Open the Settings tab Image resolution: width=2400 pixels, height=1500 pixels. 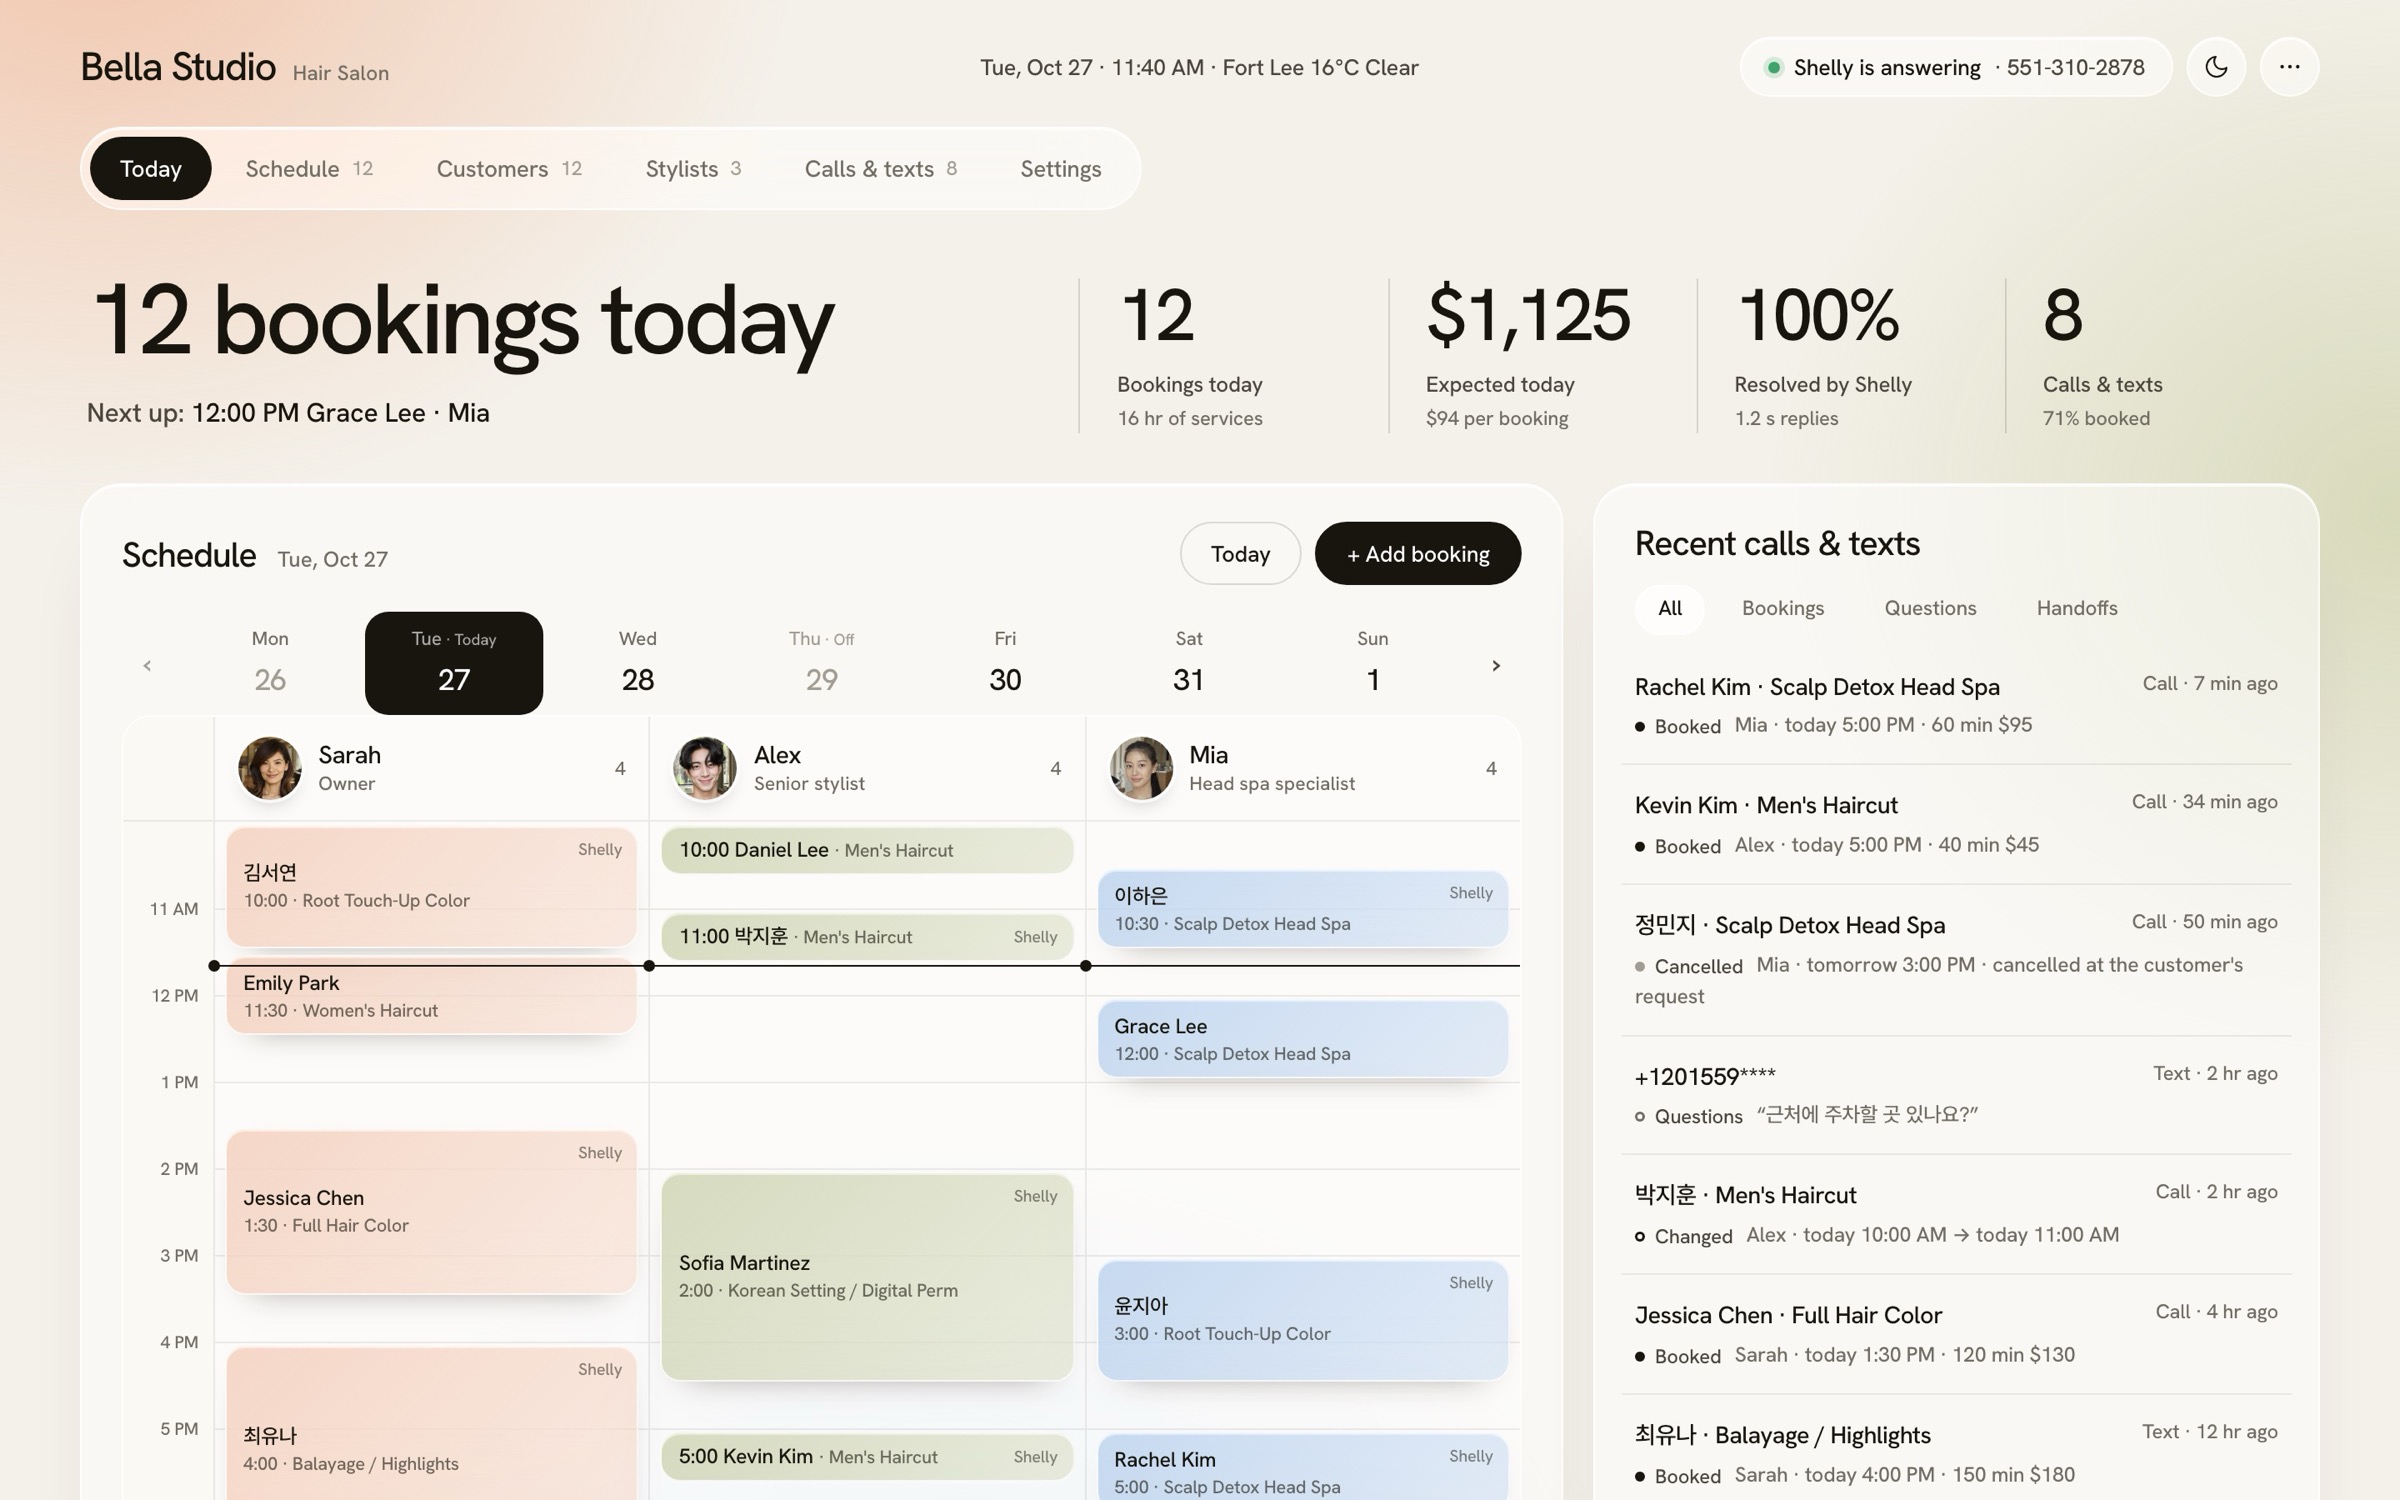click(x=1060, y=168)
